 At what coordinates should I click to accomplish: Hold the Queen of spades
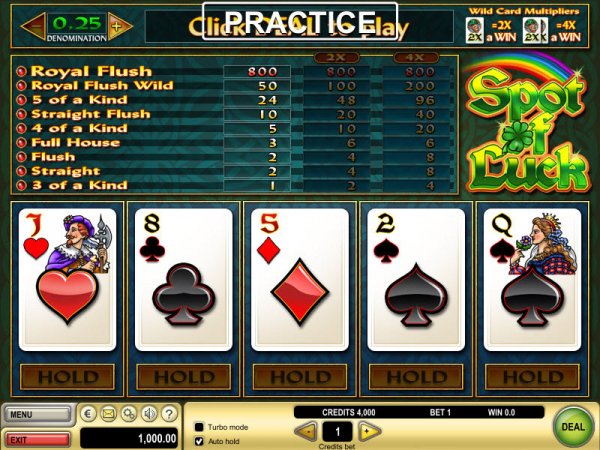tap(532, 377)
